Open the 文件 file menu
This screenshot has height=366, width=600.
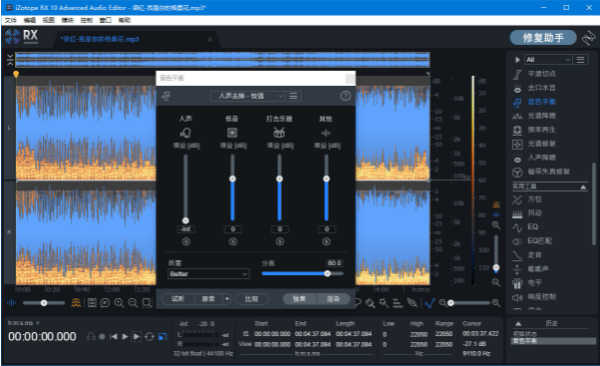point(11,20)
